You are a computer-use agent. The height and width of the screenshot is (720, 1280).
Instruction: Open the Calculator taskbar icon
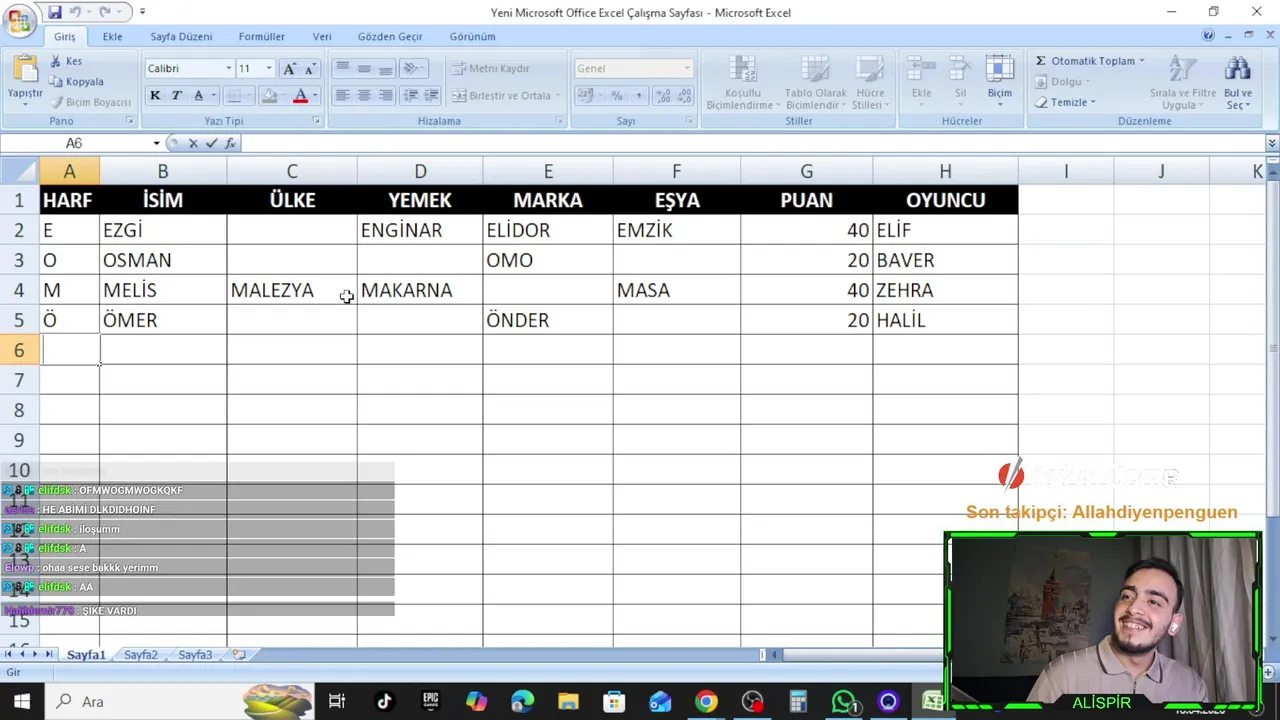pyautogui.click(x=798, y=701)
